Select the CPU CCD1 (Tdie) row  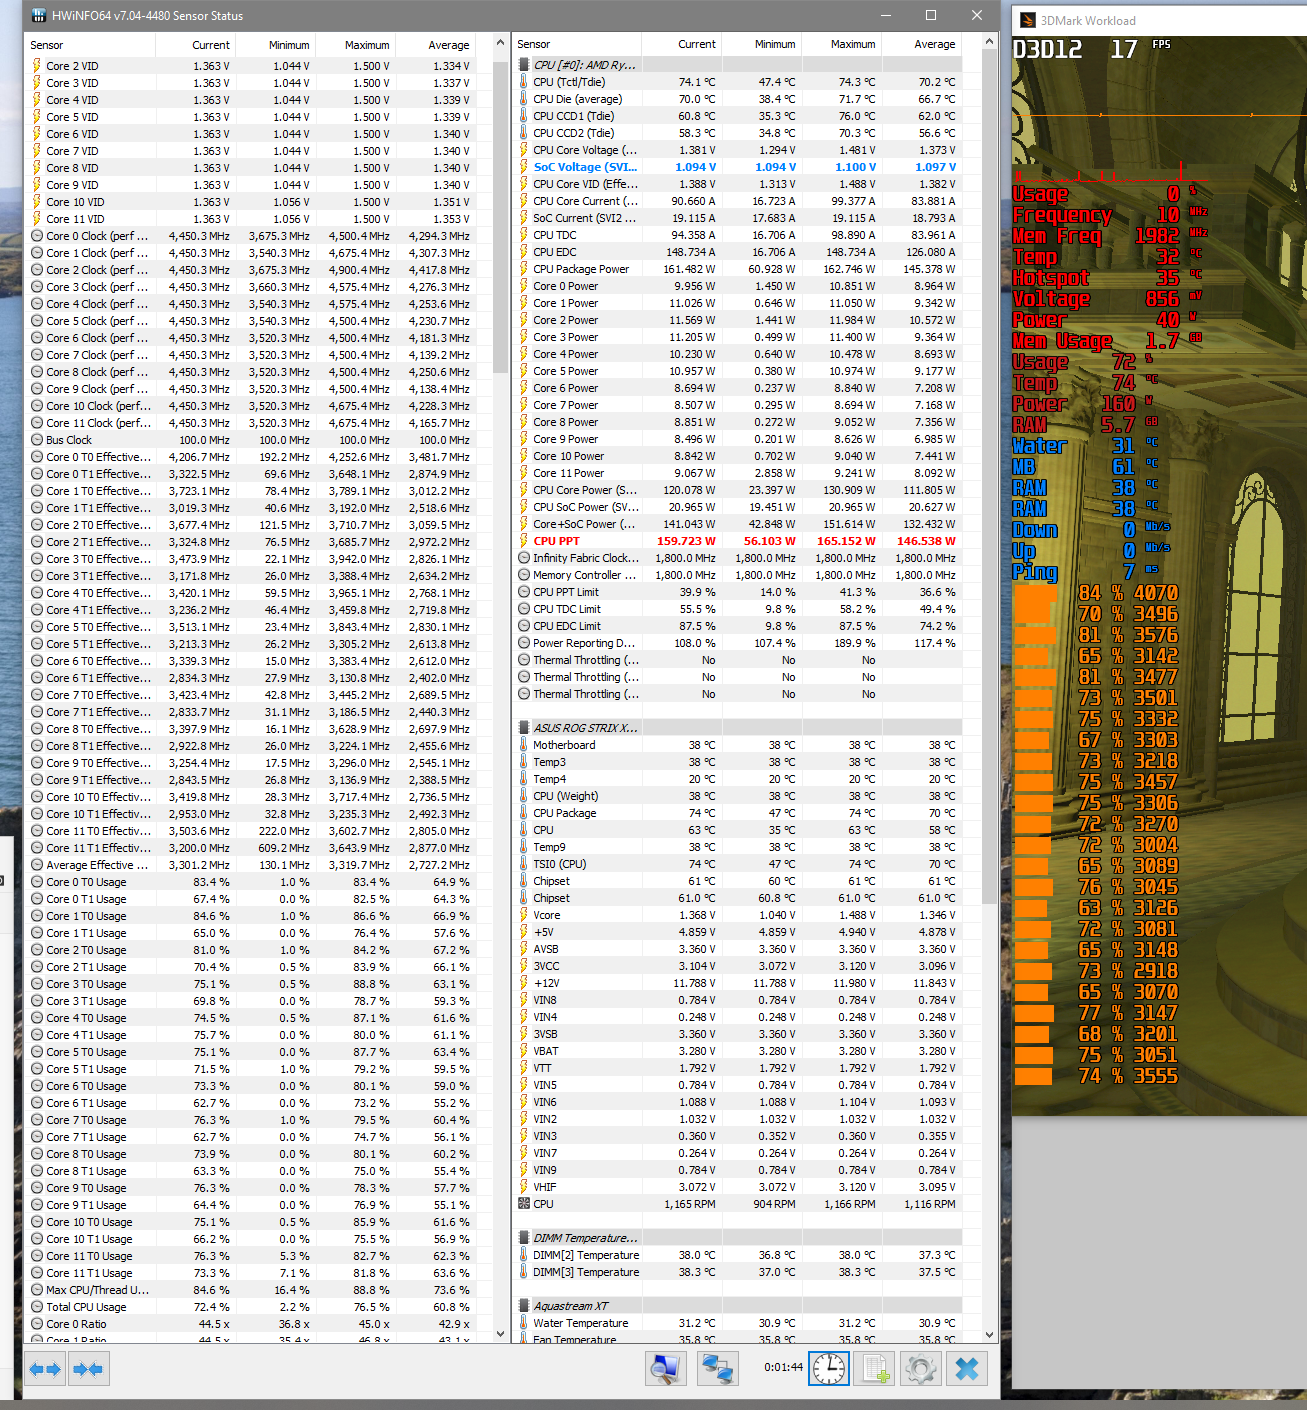(738, 116)
